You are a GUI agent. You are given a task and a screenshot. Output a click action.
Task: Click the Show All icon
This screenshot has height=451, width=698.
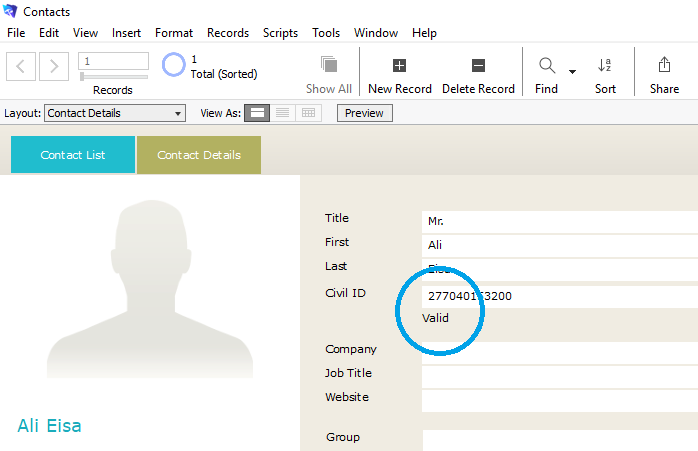pos(329,66)
